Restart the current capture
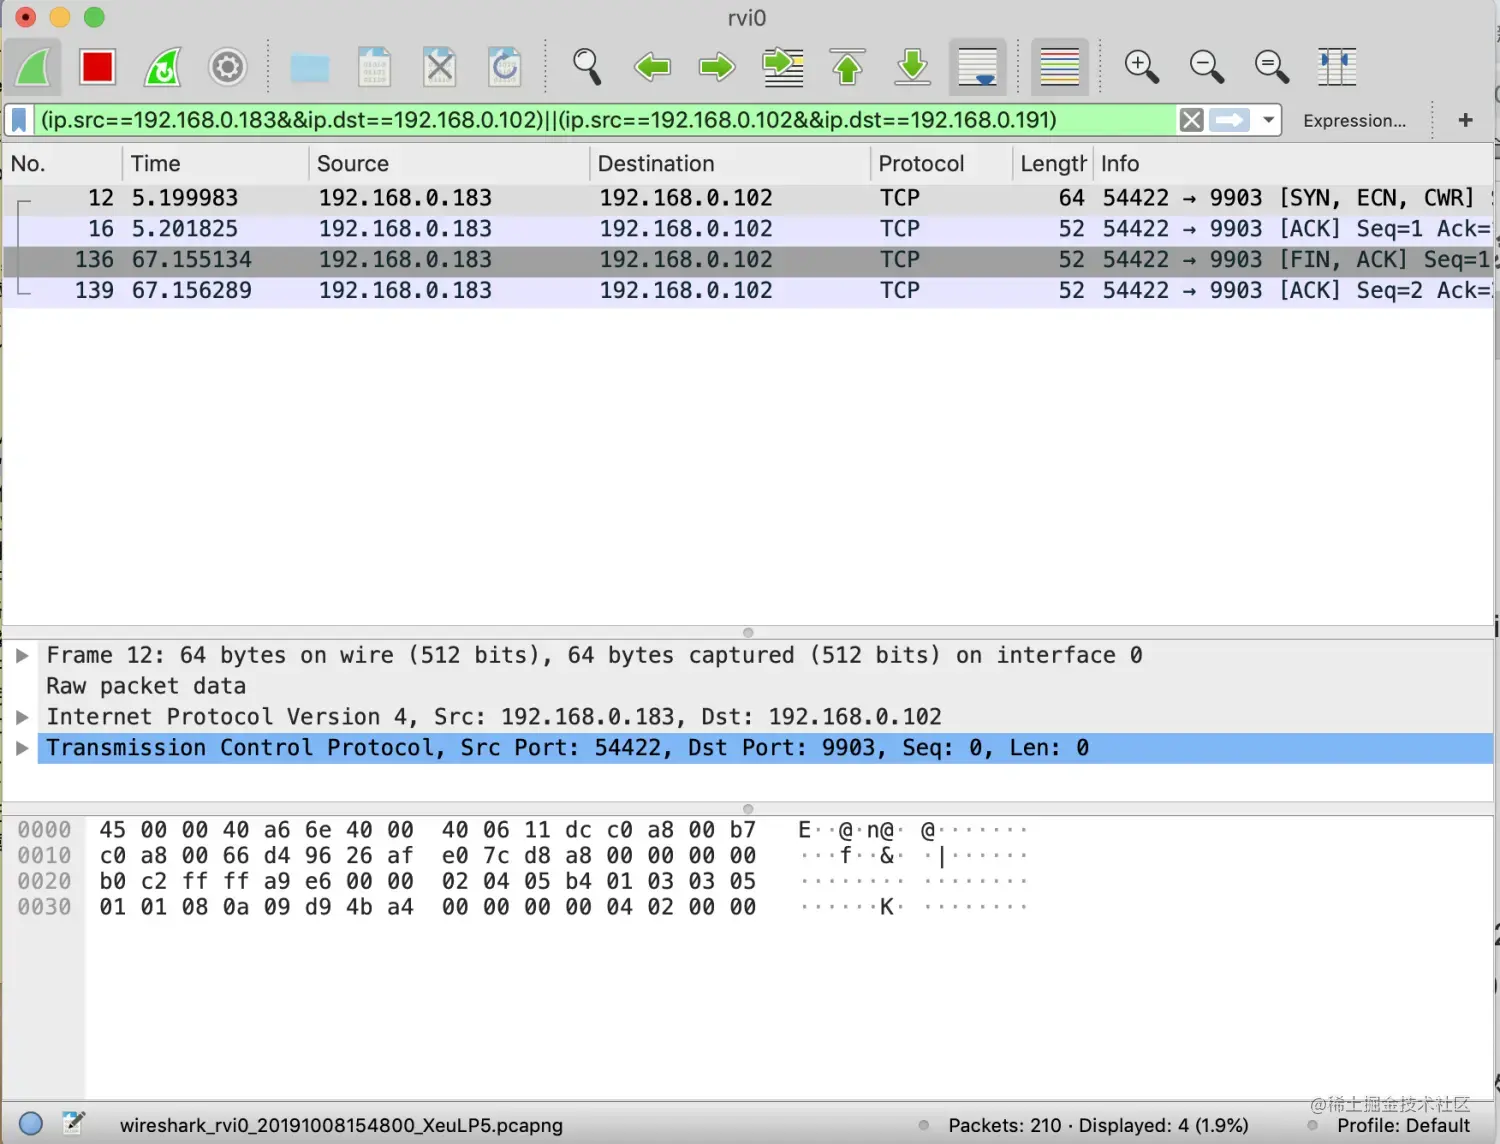 tap(163, 67)
